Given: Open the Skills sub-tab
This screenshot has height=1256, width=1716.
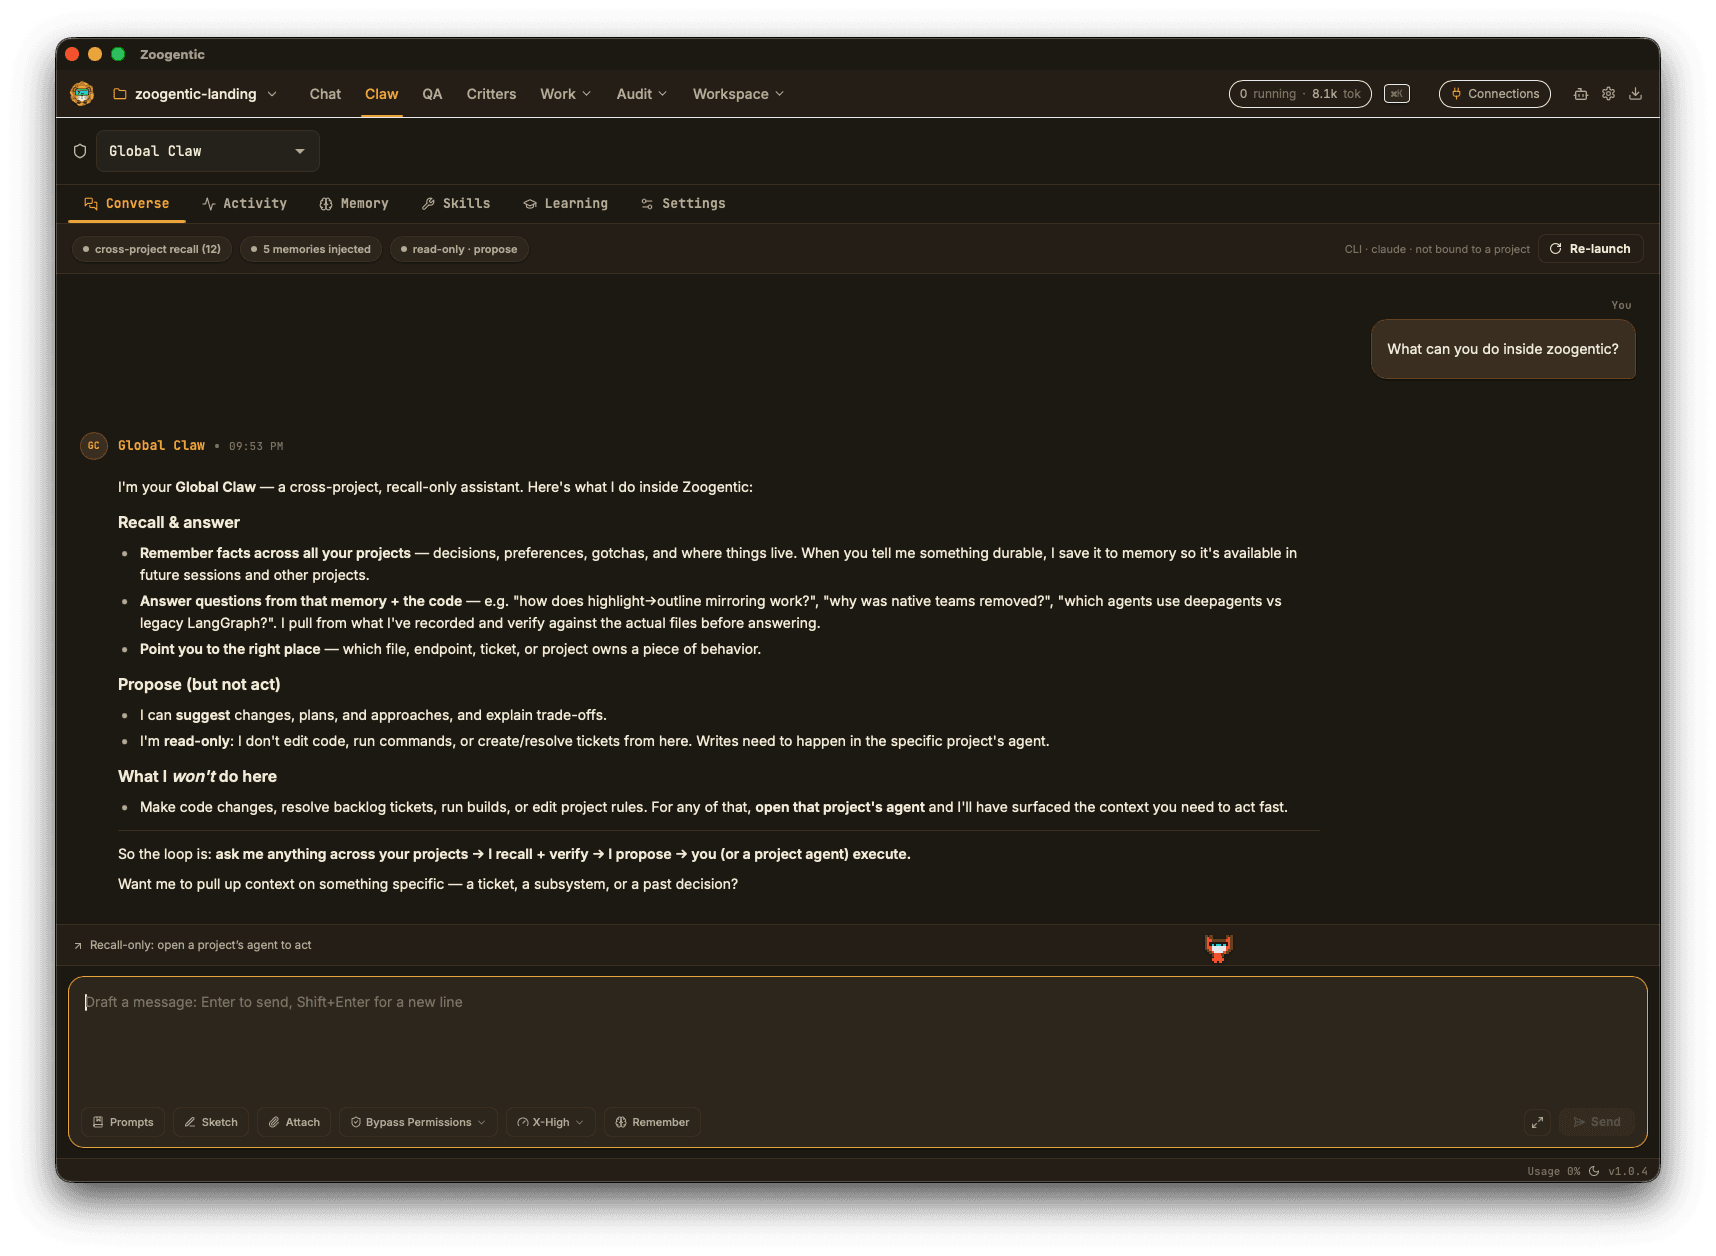Looking at the screenshot, I should point(456,204).
